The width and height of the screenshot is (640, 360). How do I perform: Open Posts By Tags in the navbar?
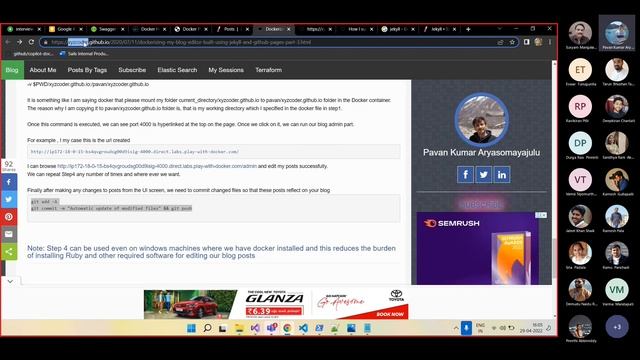pyautogui.click(x=87, y=70)
